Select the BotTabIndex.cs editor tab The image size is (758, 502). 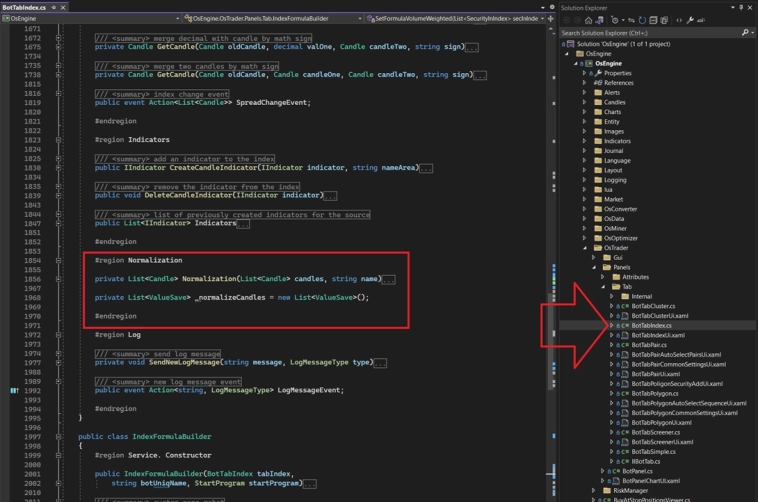[x=24, y=7]
